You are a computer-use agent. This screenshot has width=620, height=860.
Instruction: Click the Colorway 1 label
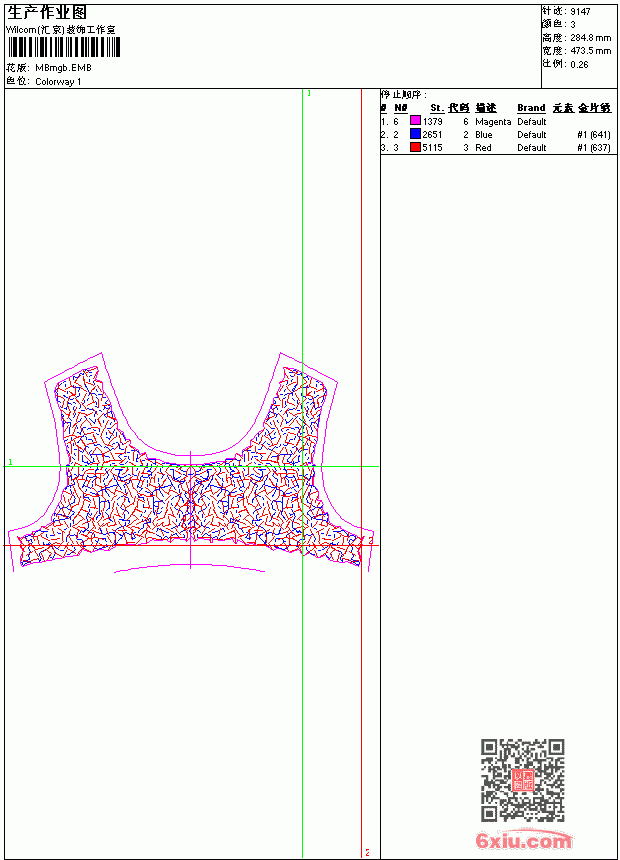point(58,82)
